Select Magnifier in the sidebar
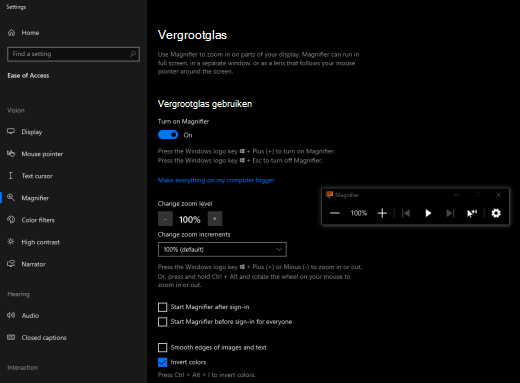Image resolution: width=520 pixels, height=383 pixels. [28, 198]
